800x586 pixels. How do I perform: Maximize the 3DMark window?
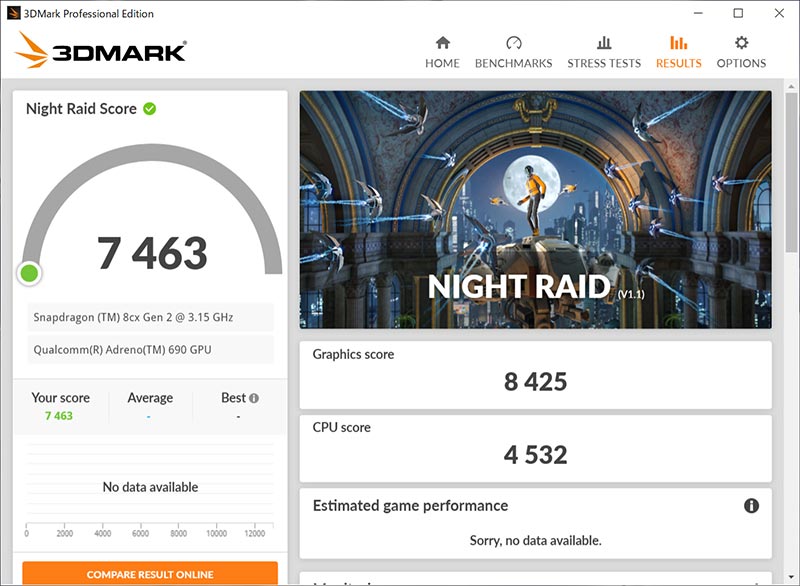(x=738, y=13)
